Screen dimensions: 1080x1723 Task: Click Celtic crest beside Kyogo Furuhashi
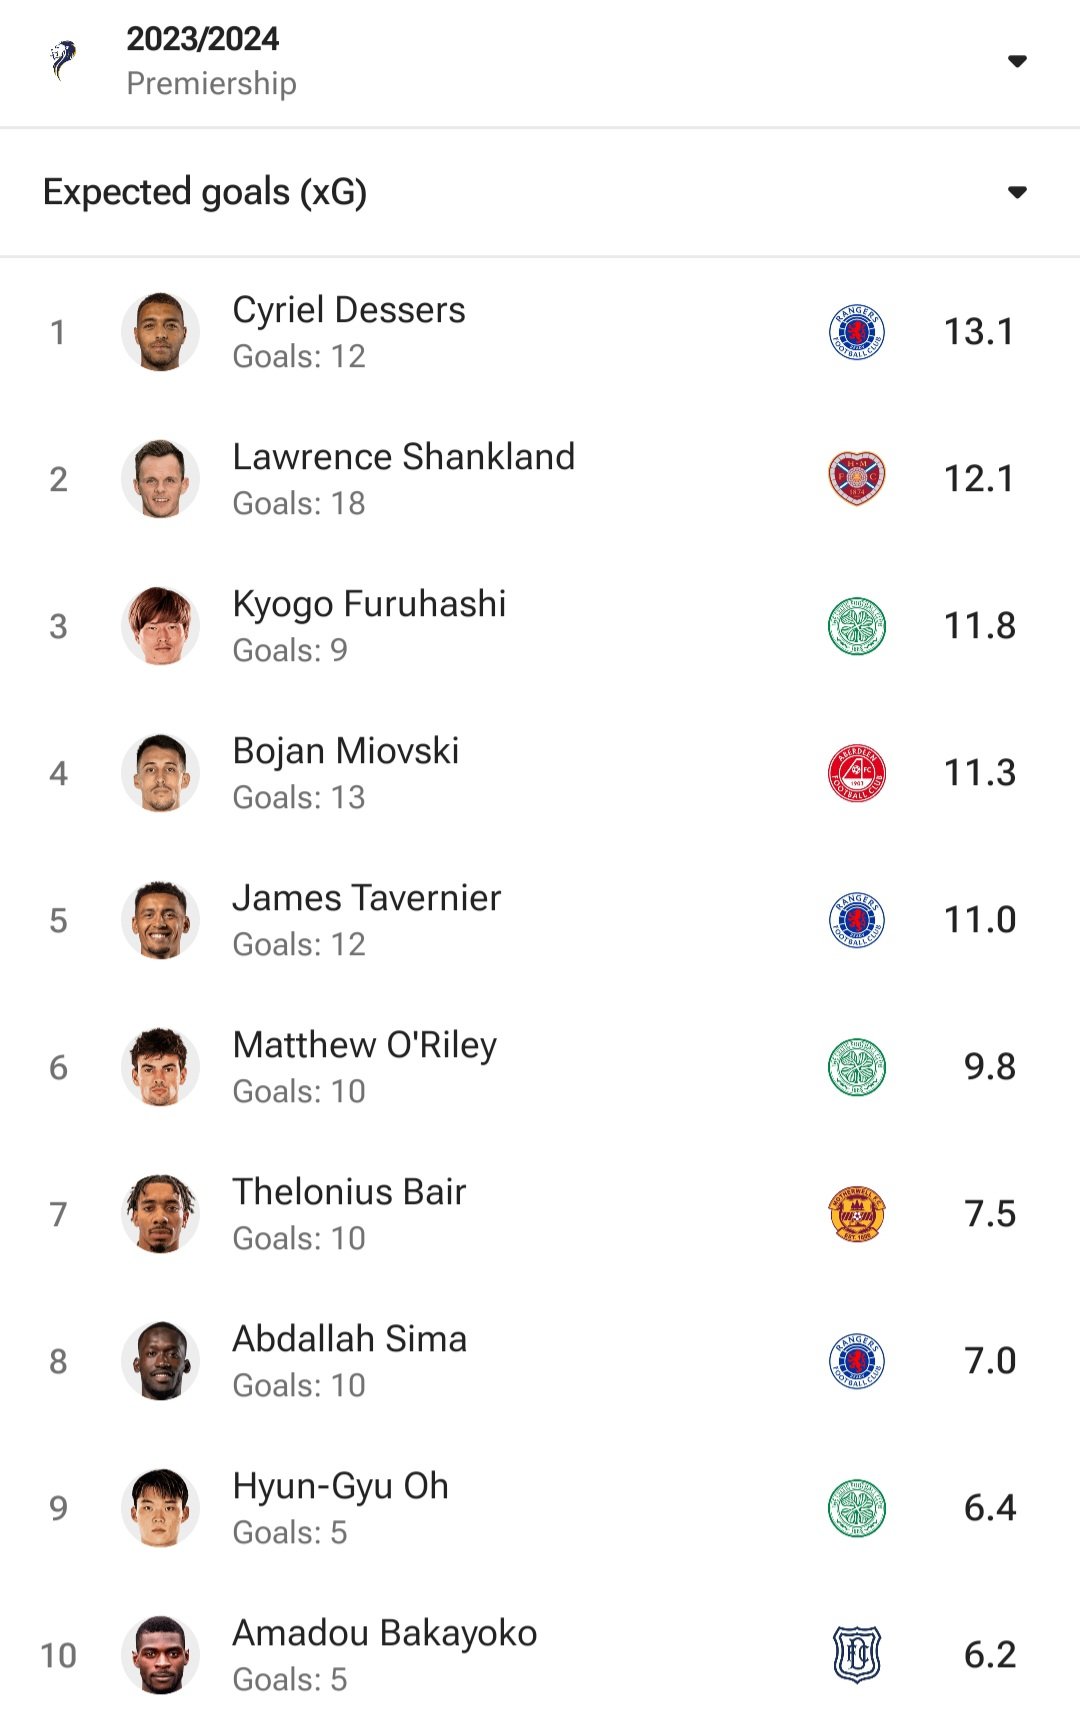click(x=857, y=626)
